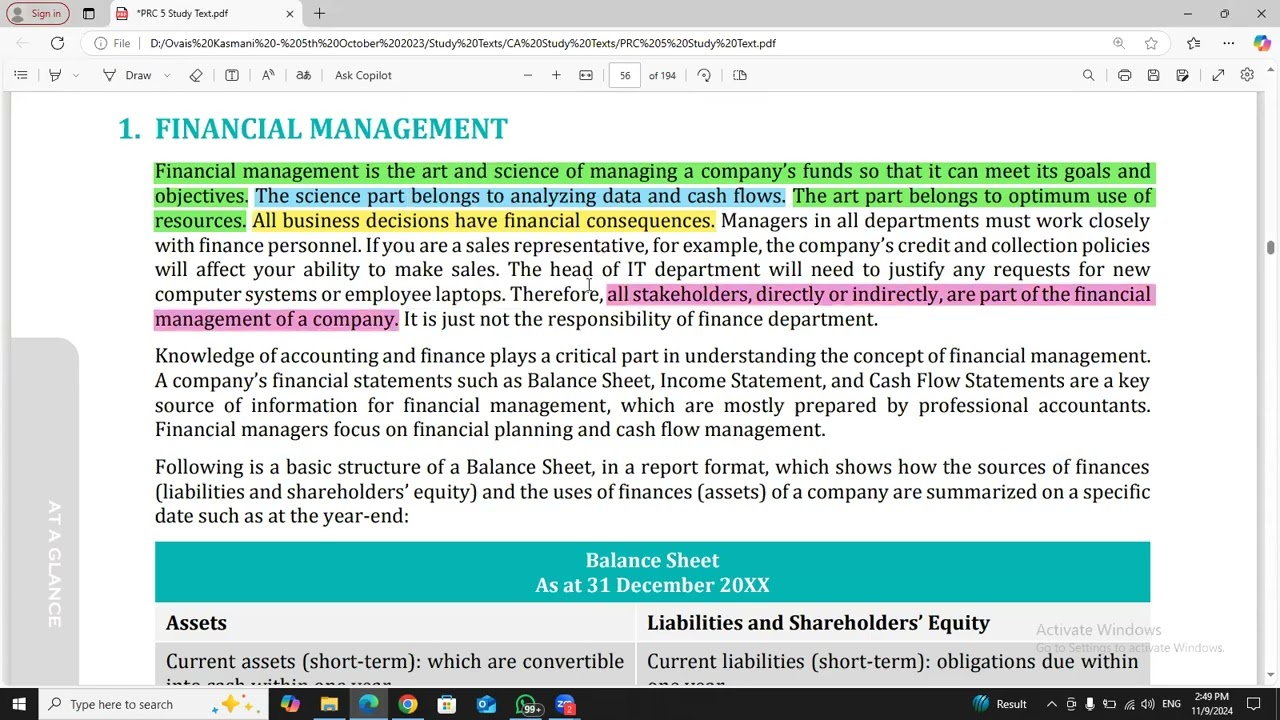Click blue highlighted sentence on science part

point(519,196)
